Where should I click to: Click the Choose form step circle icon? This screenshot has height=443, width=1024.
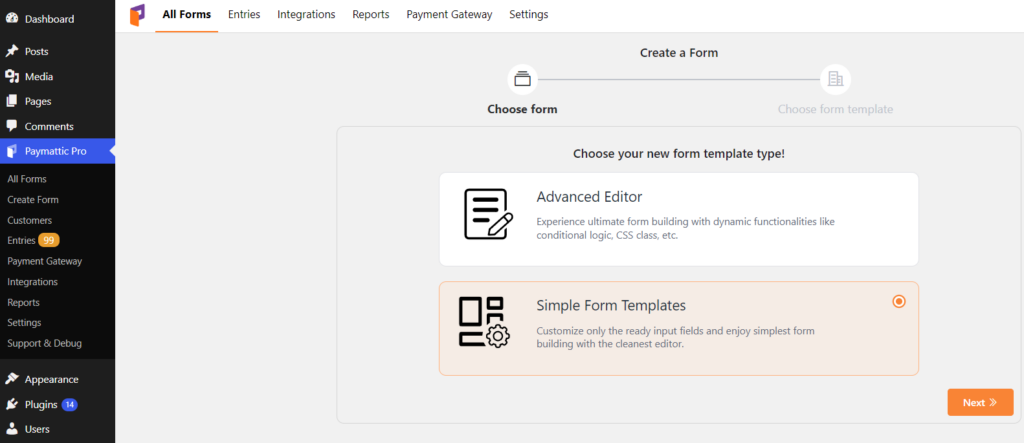pyautogui.click(x=522, y=80)
